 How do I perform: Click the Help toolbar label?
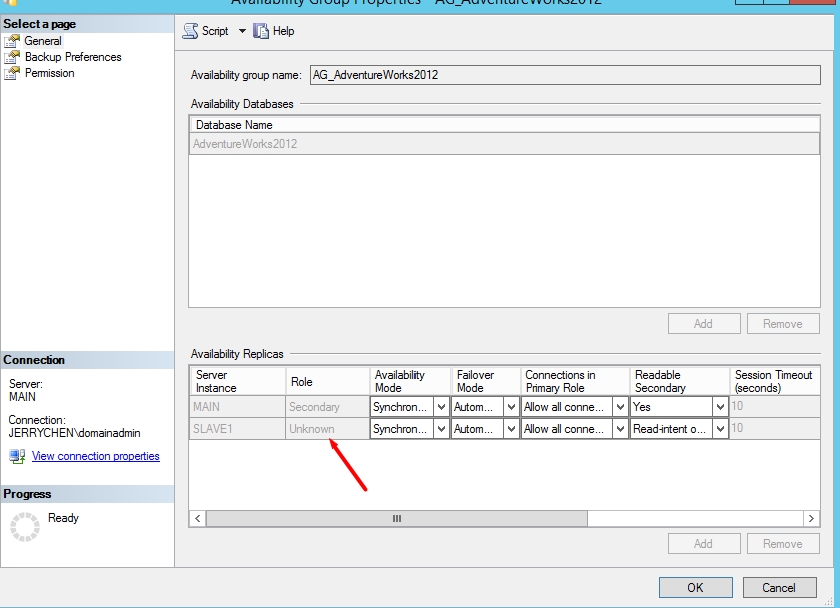pyautogui.click(x=283, y=31)
